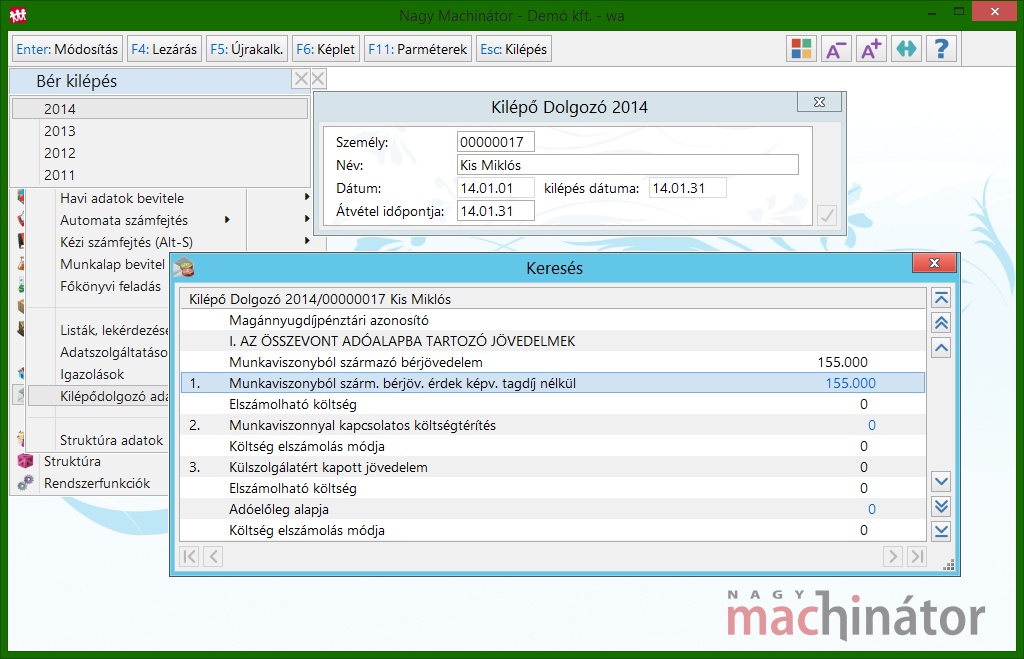Page down with double down chevron
1024x659 pixels.
pos(941,506)
